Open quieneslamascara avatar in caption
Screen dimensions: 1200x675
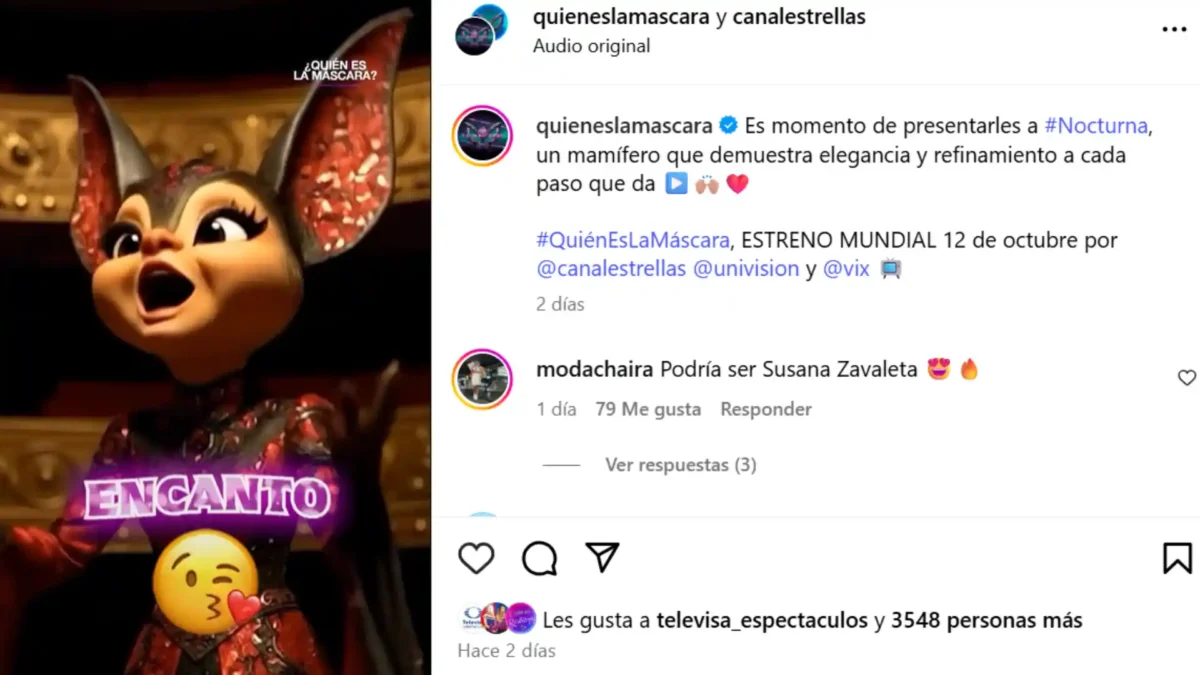point(482,135)
